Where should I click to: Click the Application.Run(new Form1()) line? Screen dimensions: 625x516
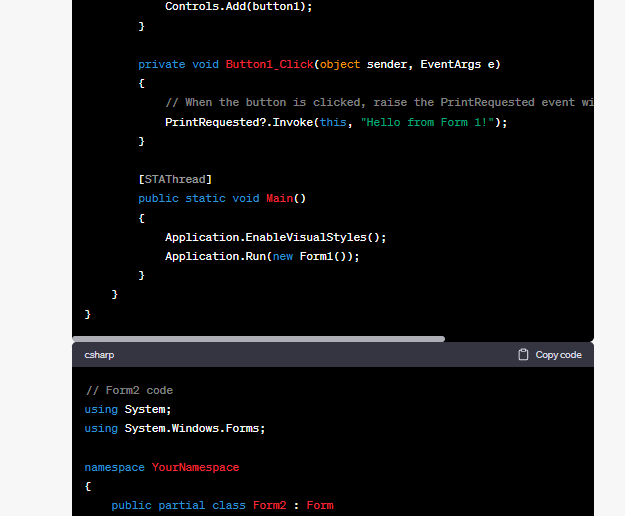(262, 256)
